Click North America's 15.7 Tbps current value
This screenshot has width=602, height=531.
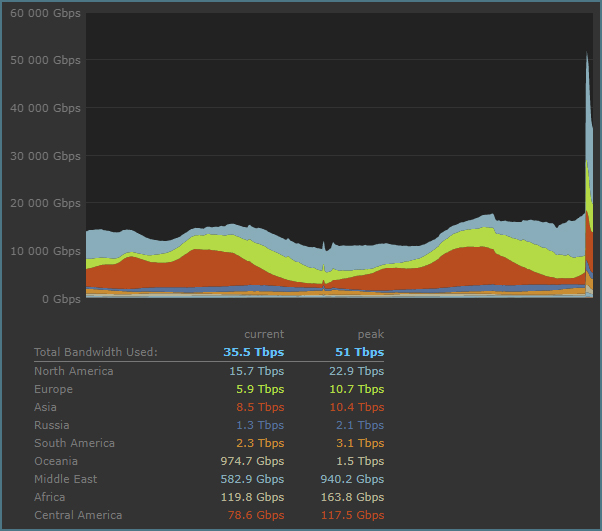(257, 371)
